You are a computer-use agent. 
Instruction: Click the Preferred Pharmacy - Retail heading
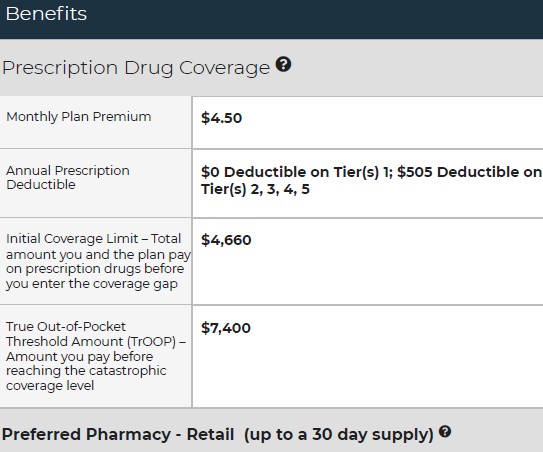[118, 434]
